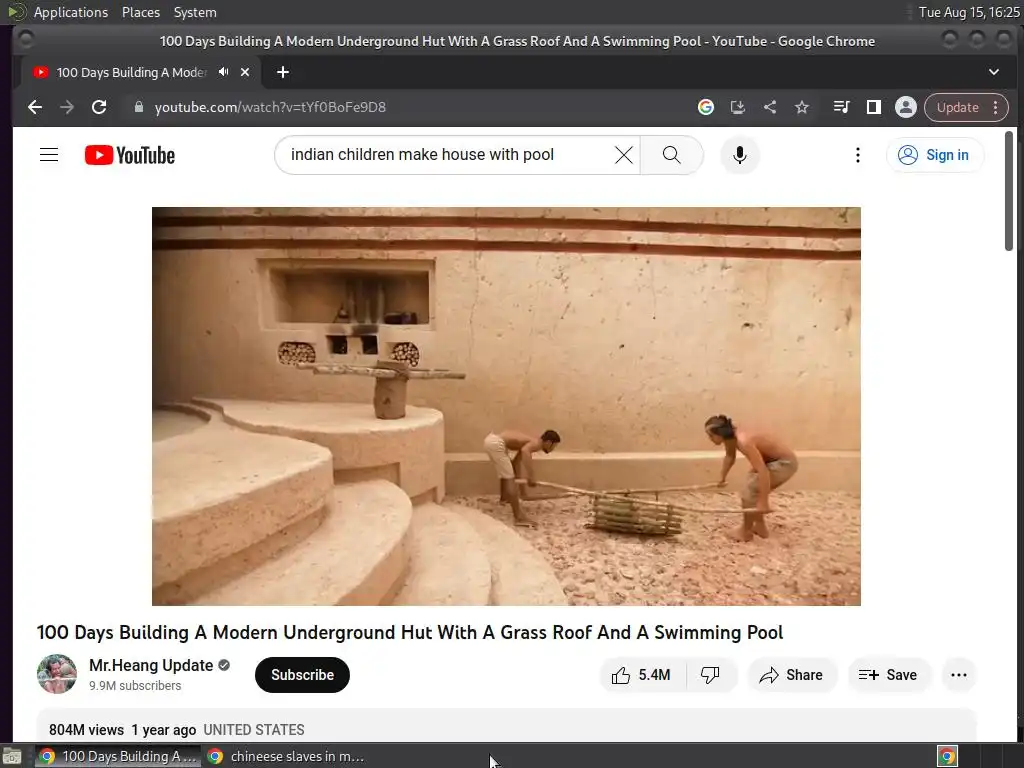Sign in to YouTube
The width and height of the screenshot is (1024, 768).
(935, 155)
